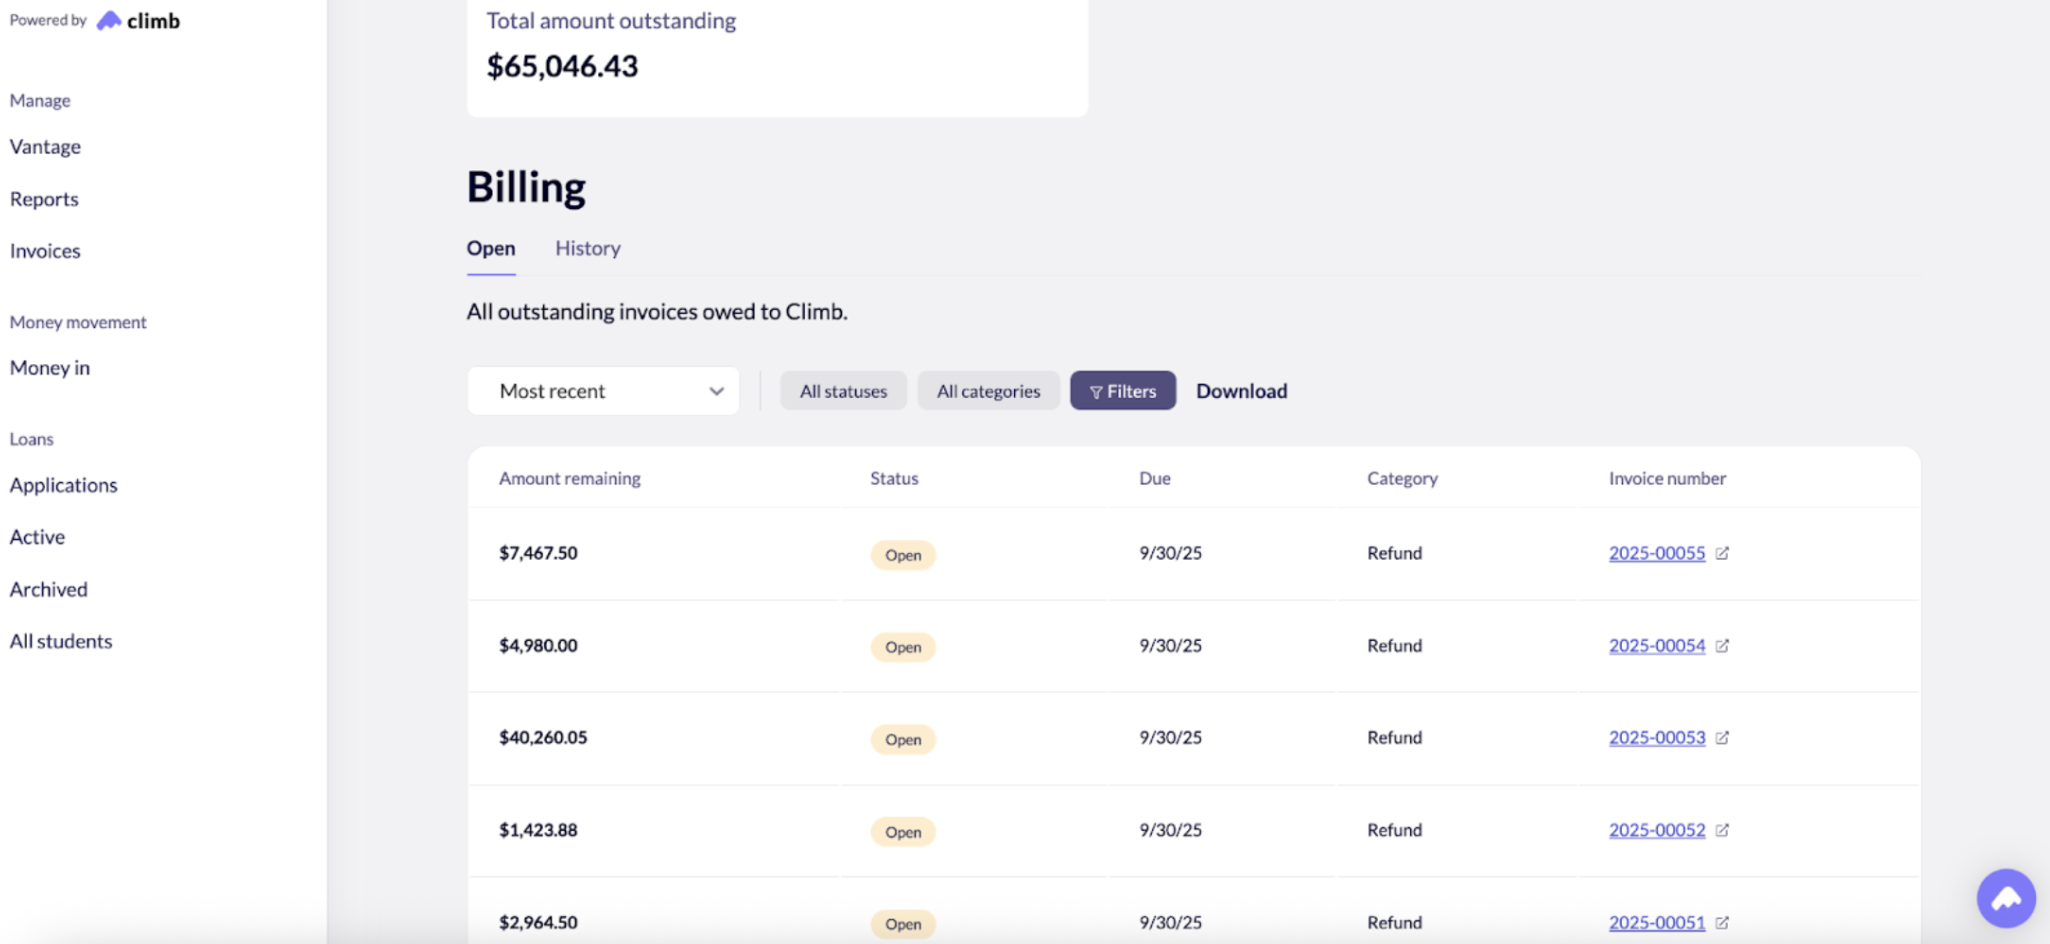This screenshot has width=2050, height=944.
Task: Navigate to Reports in sidebar
Action: pyautogui.click(x=44, y=199)
